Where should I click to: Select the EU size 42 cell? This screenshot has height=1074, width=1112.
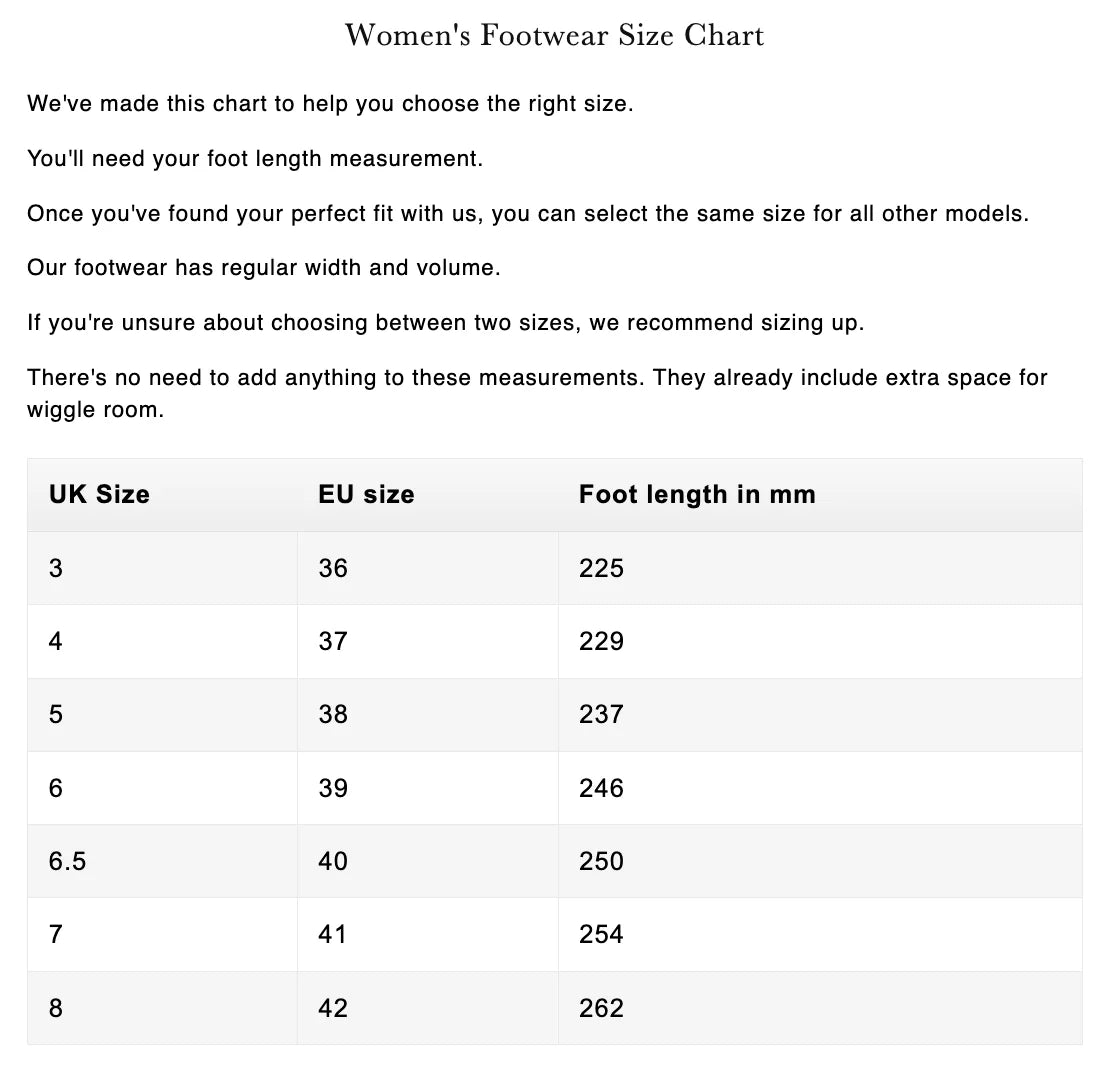pos(333,1008)
